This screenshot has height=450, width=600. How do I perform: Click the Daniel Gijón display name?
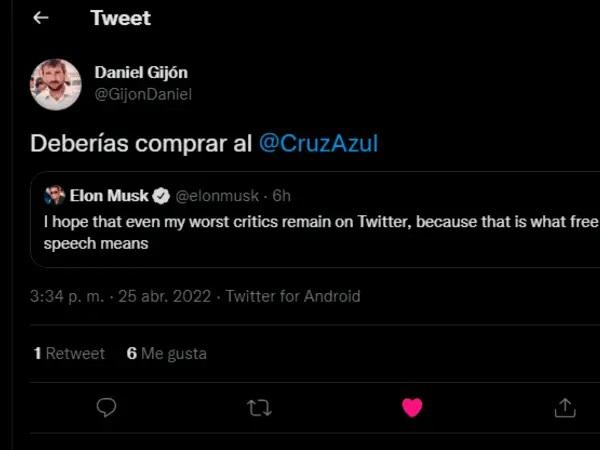click(141, 72)
